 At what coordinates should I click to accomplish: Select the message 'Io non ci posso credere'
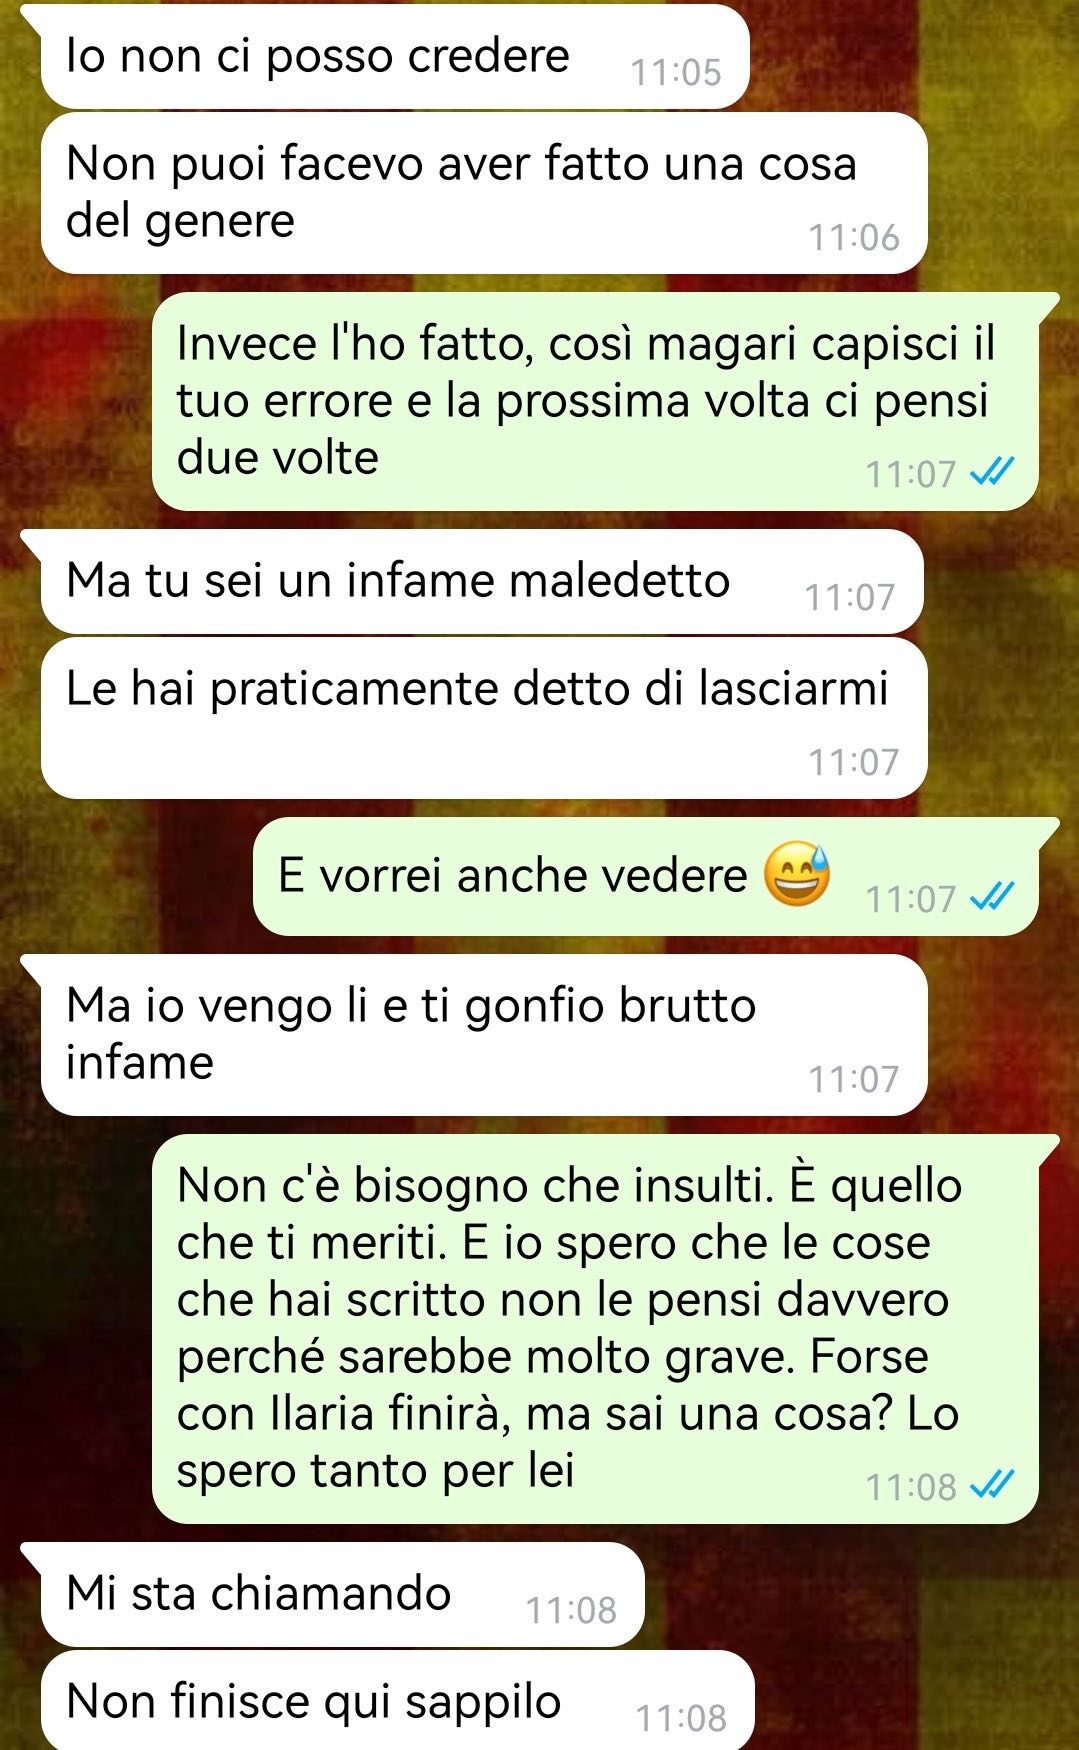pos(395,56)
